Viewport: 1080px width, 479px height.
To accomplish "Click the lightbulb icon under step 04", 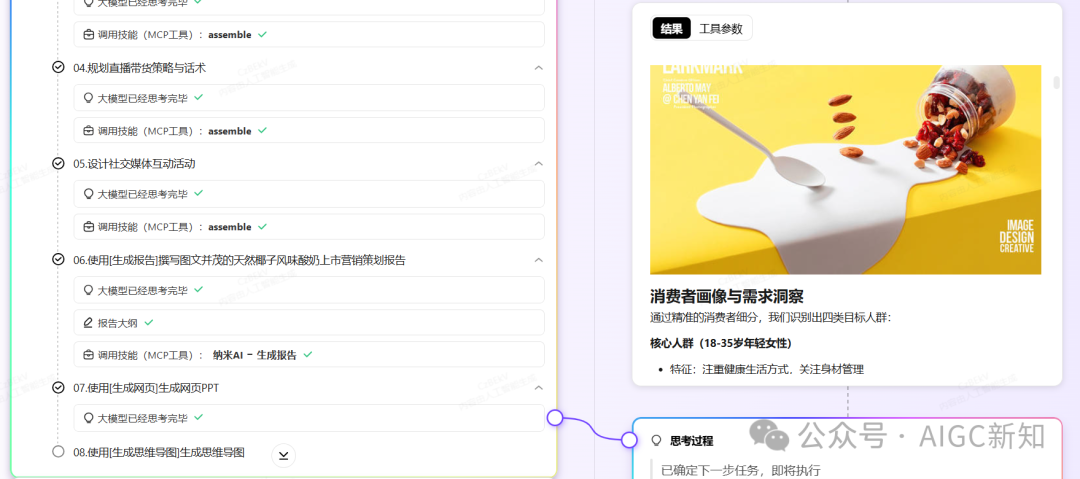I will (88, 98).
